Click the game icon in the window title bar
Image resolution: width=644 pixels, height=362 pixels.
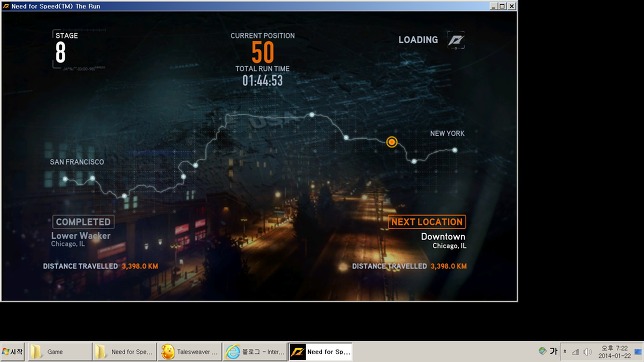(x=6, y=6)
